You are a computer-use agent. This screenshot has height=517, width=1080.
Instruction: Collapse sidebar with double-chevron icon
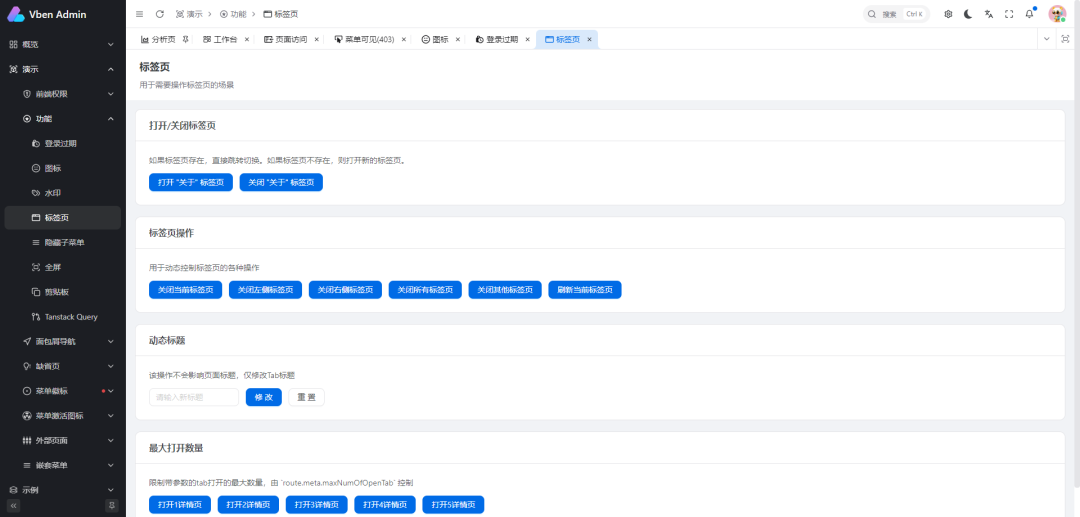[x=14, y=505]
